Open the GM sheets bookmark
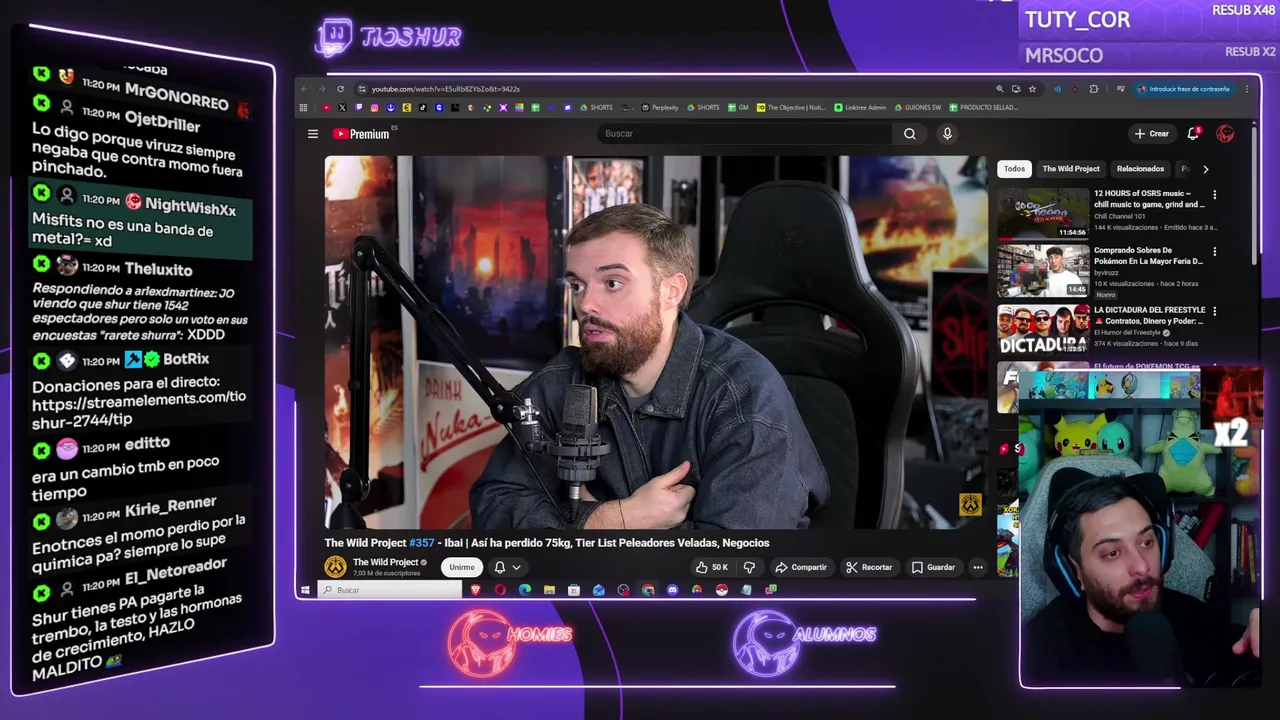 738,108
